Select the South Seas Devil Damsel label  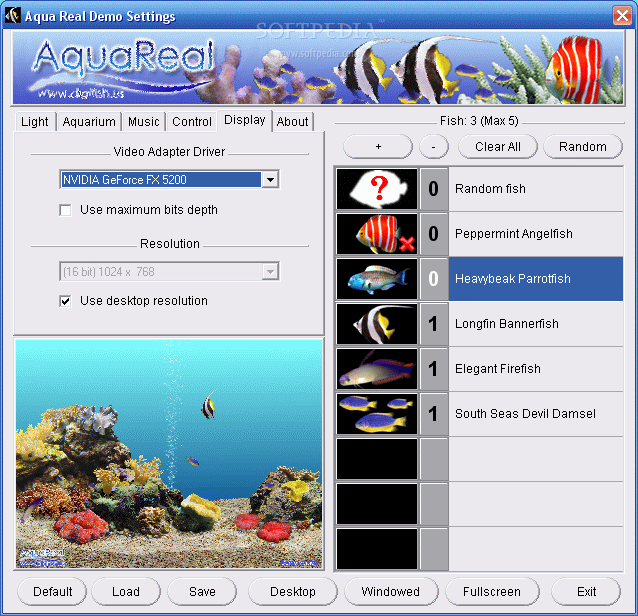[525, 414]
